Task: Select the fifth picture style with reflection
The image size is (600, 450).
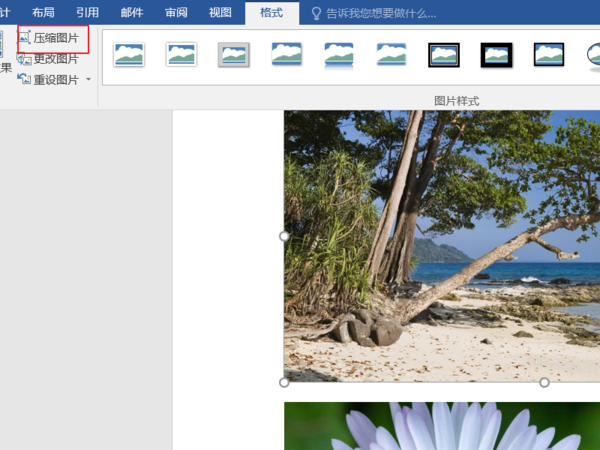Action: point(339,55)
